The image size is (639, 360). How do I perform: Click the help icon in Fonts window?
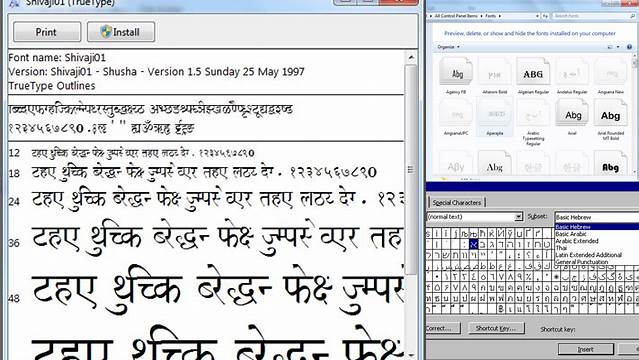pos(629,47)
